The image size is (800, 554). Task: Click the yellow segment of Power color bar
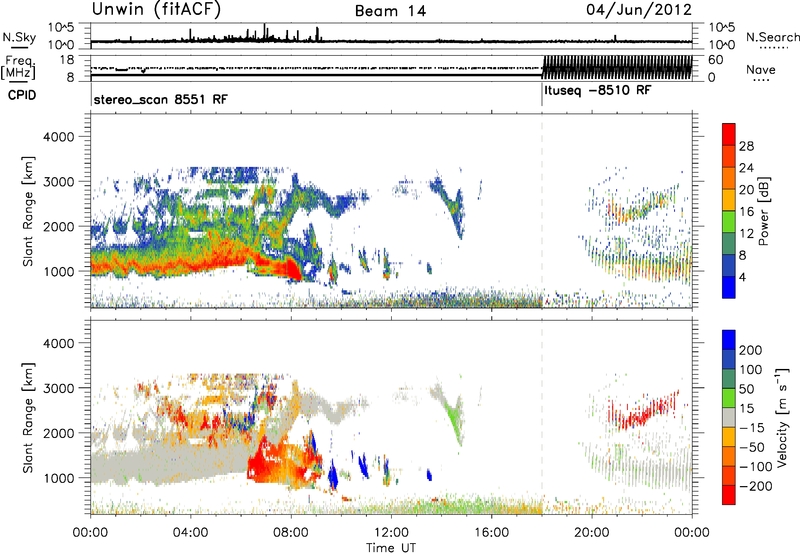point(729,200)
